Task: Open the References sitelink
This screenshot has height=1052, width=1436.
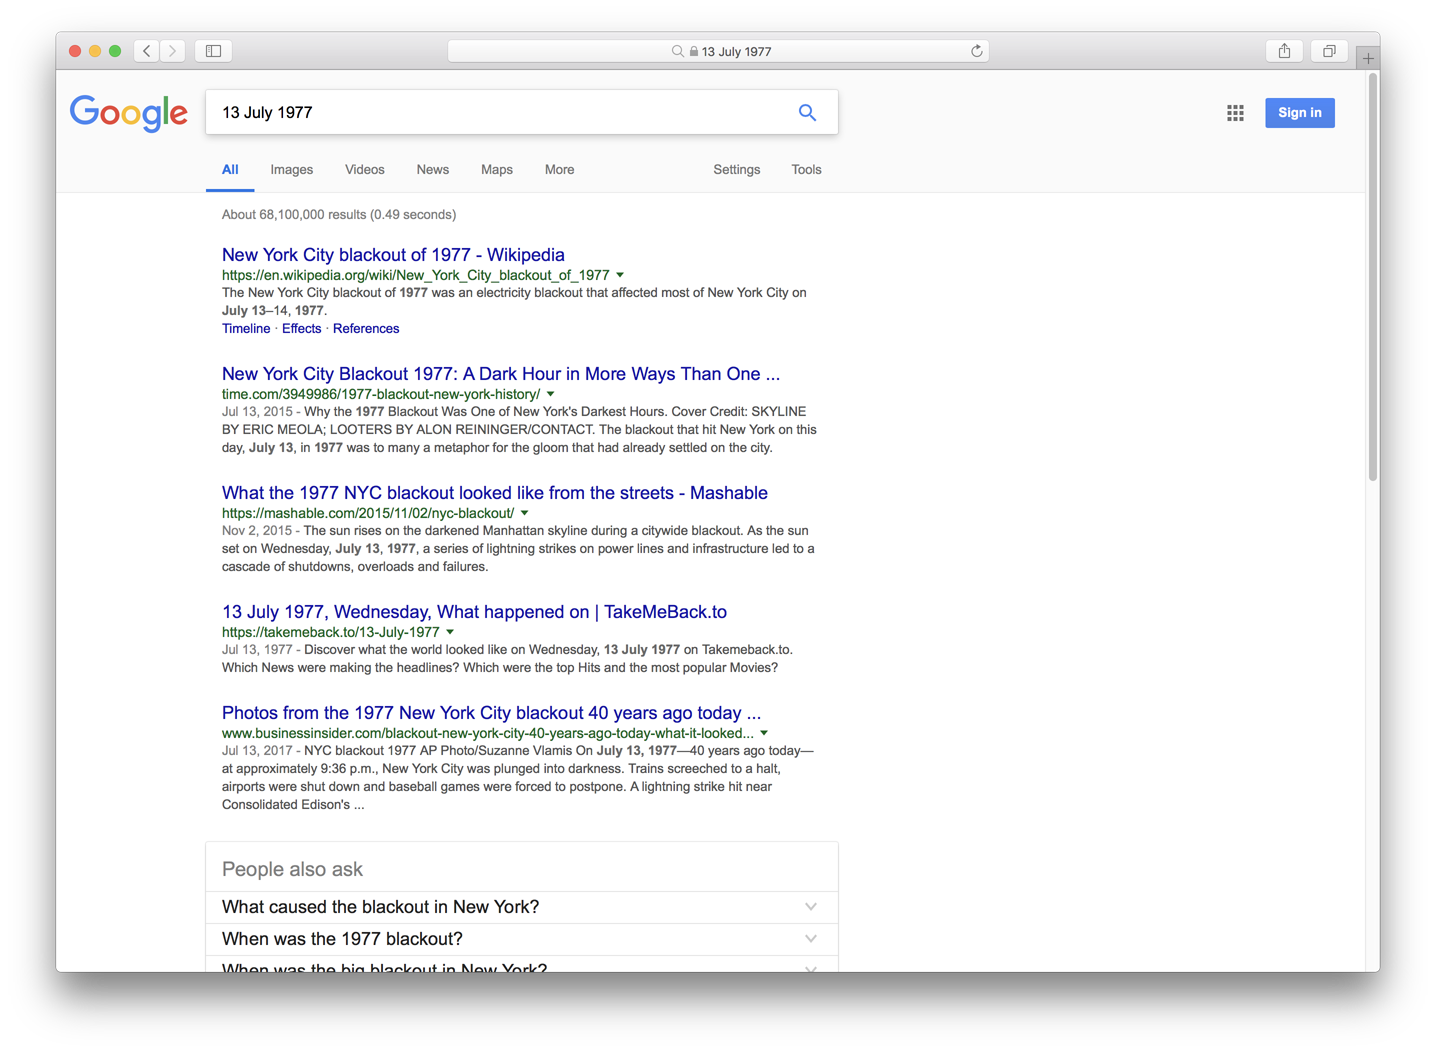Action: tap(366, 329)
